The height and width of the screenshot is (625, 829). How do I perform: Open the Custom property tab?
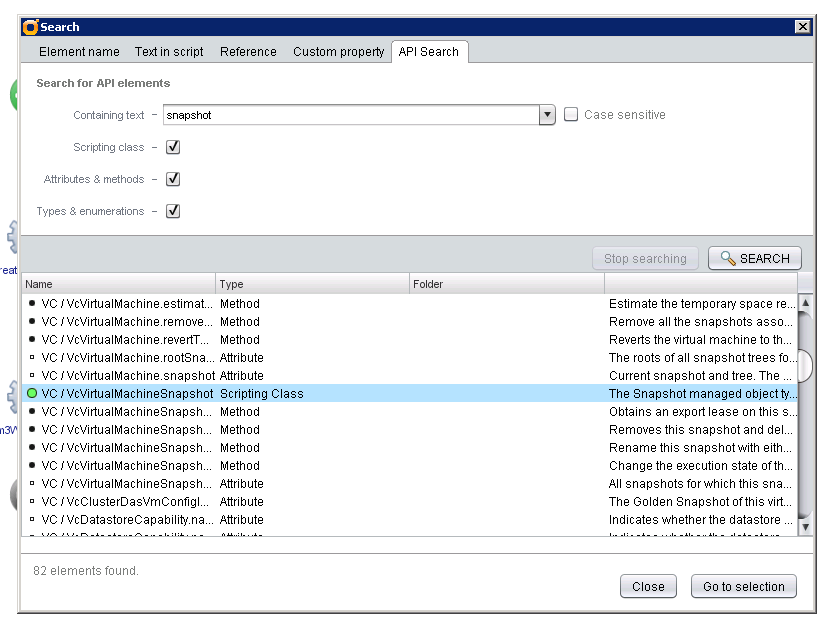coord(338,52)
